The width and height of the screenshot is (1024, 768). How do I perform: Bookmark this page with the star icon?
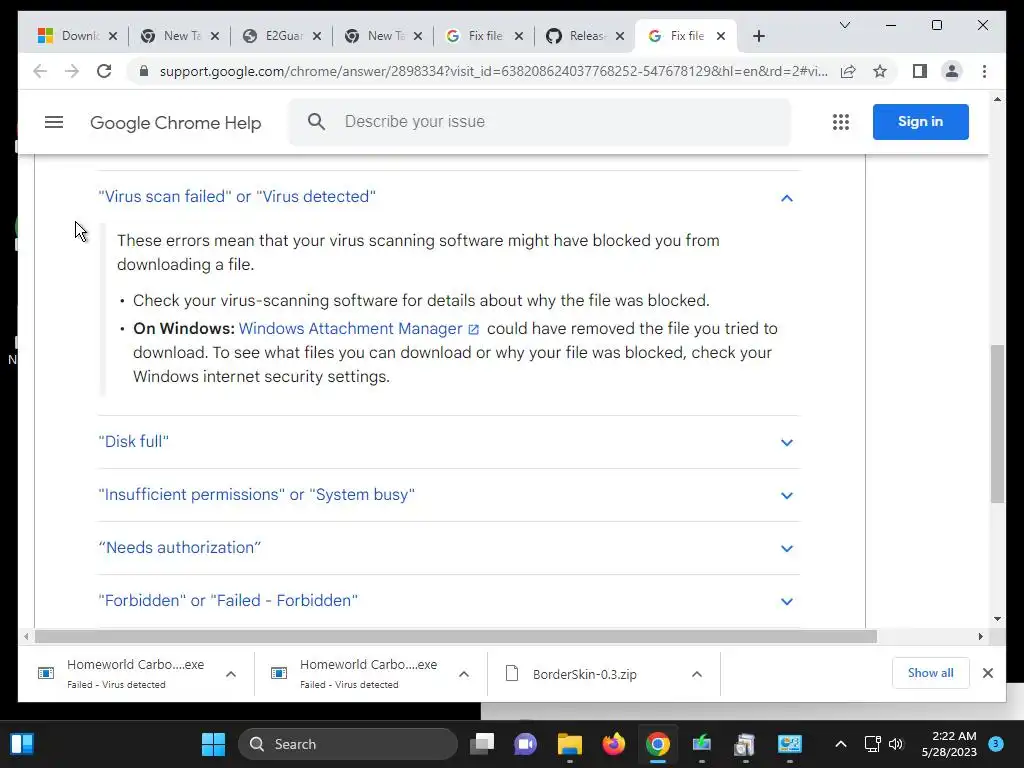[880, 71]
